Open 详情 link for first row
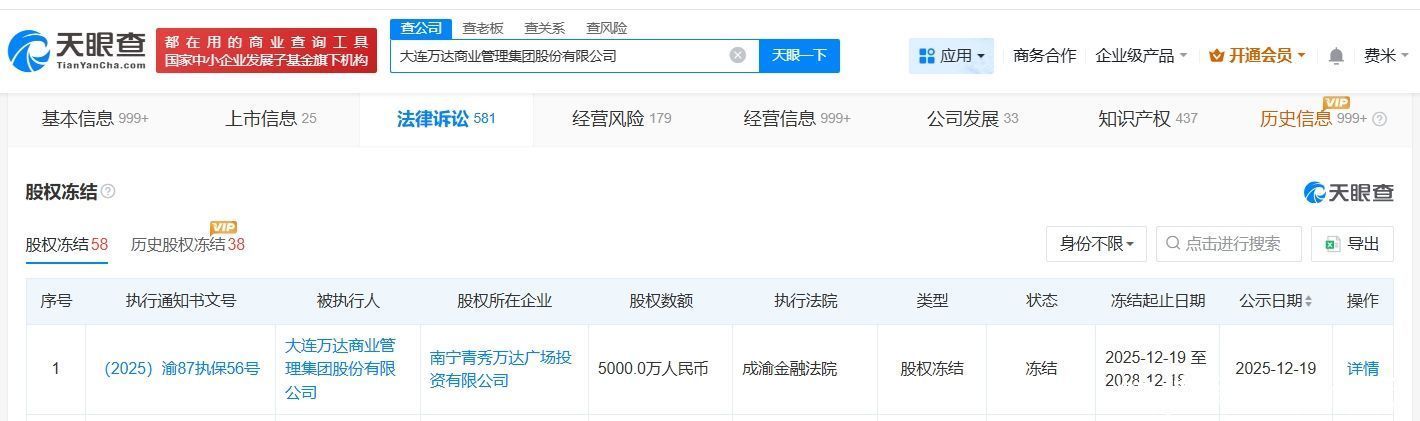The height and width of the screenshot is (421, 1420). [1362, 368]
